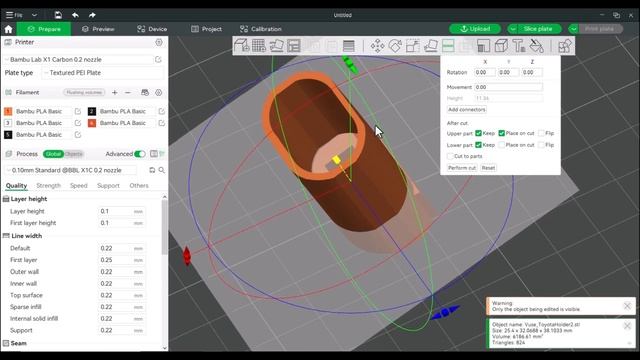
Task: Add a filament with plus icon
Action: click(x=115, y=93)
